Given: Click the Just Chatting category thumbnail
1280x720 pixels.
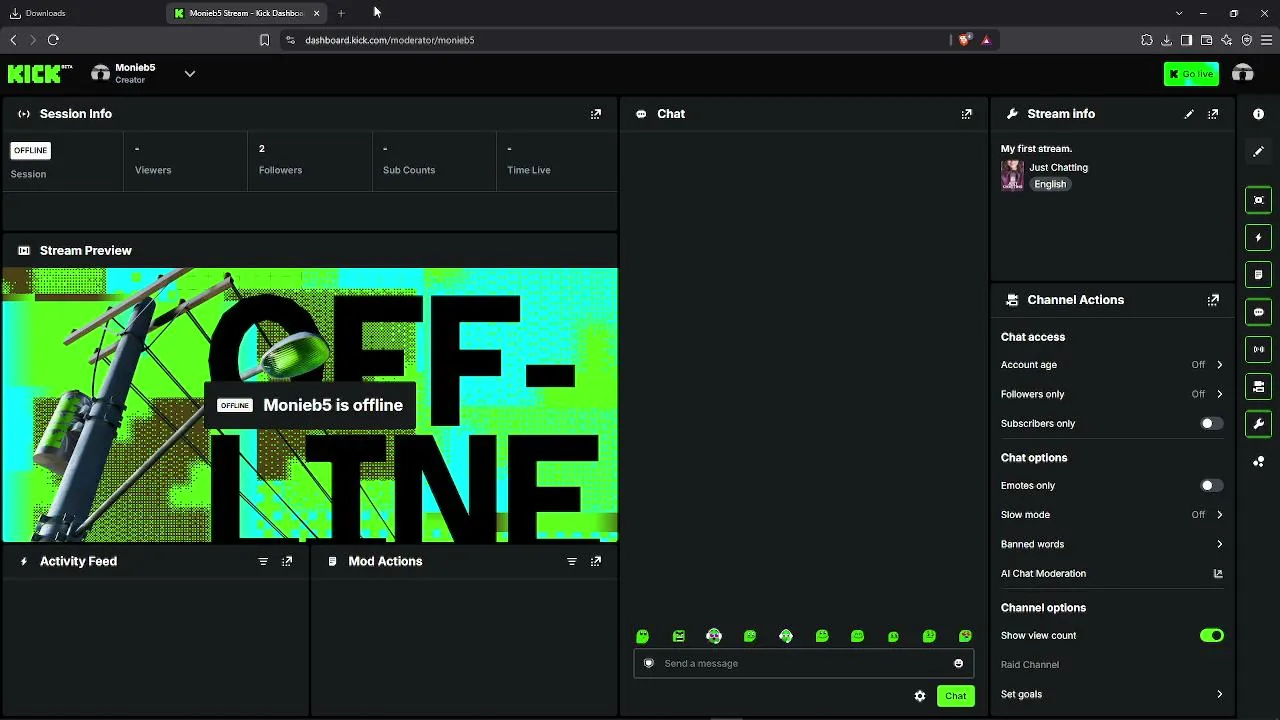Looking at the screenshot, I should pyautogui.click(x=1012, y=176).
